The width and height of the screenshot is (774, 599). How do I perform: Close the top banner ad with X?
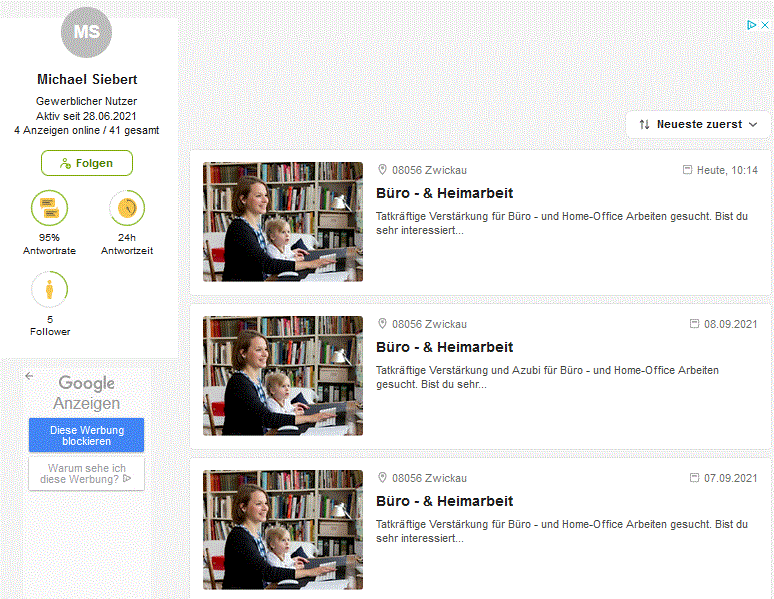coord(765,25)
